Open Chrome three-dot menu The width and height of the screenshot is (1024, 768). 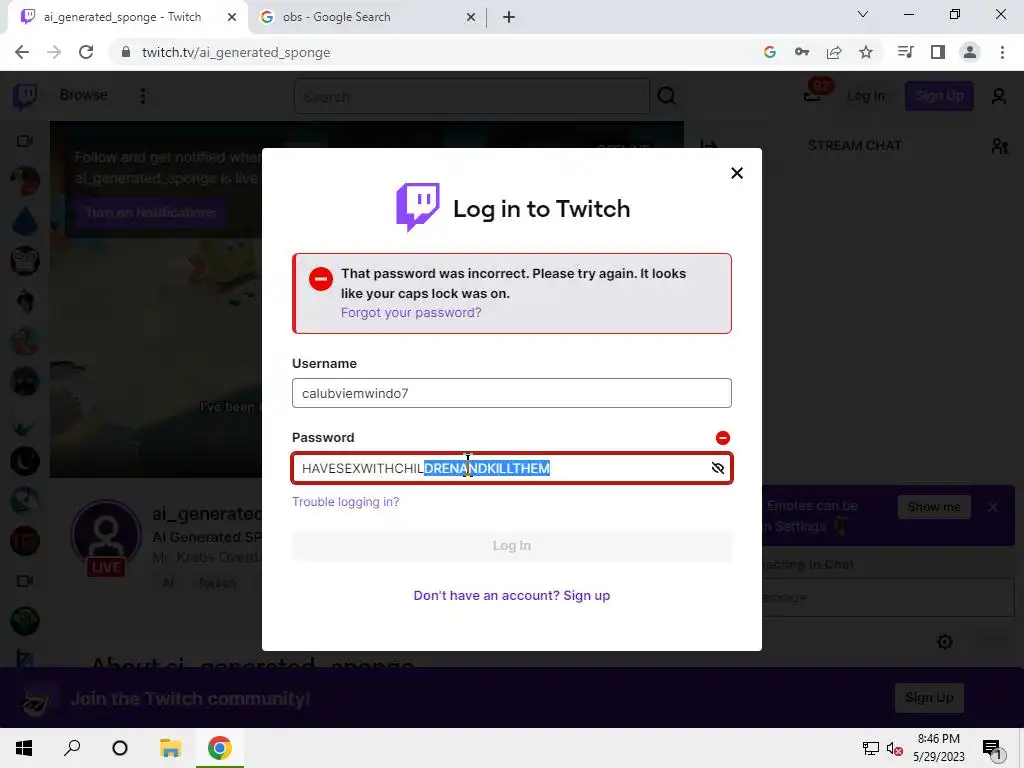coord(1002,52)
